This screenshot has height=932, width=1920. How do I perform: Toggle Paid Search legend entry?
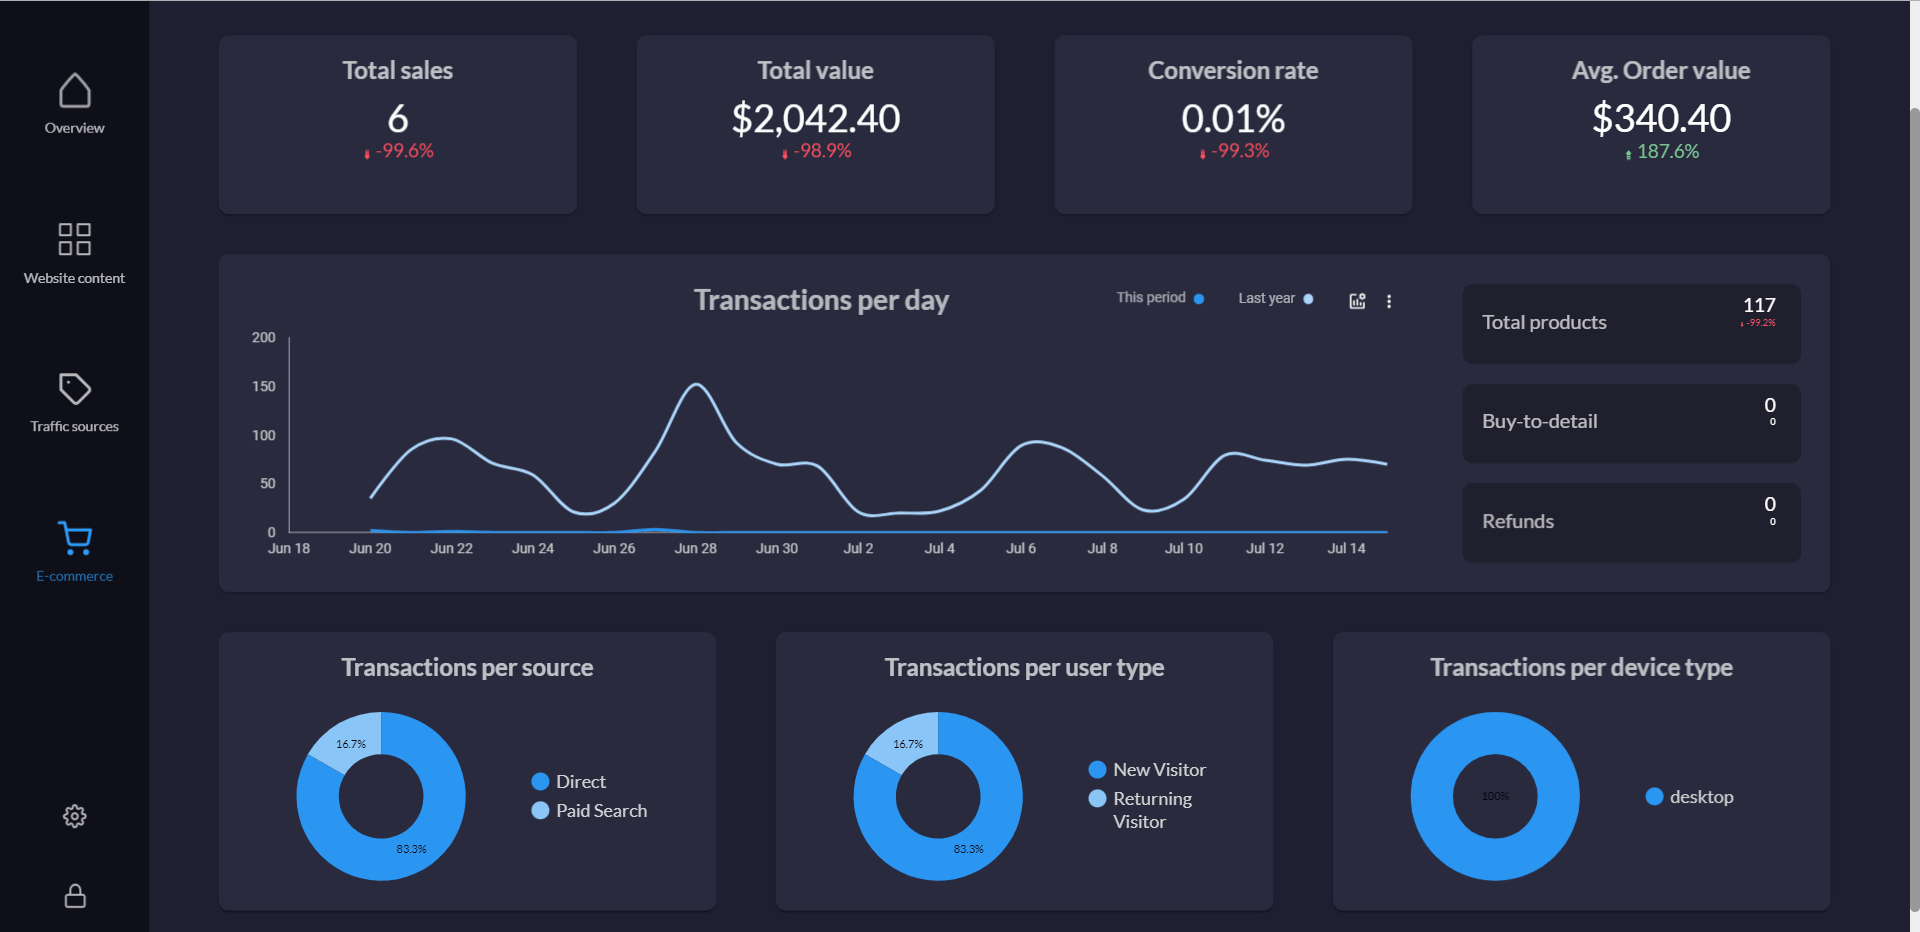589,810
